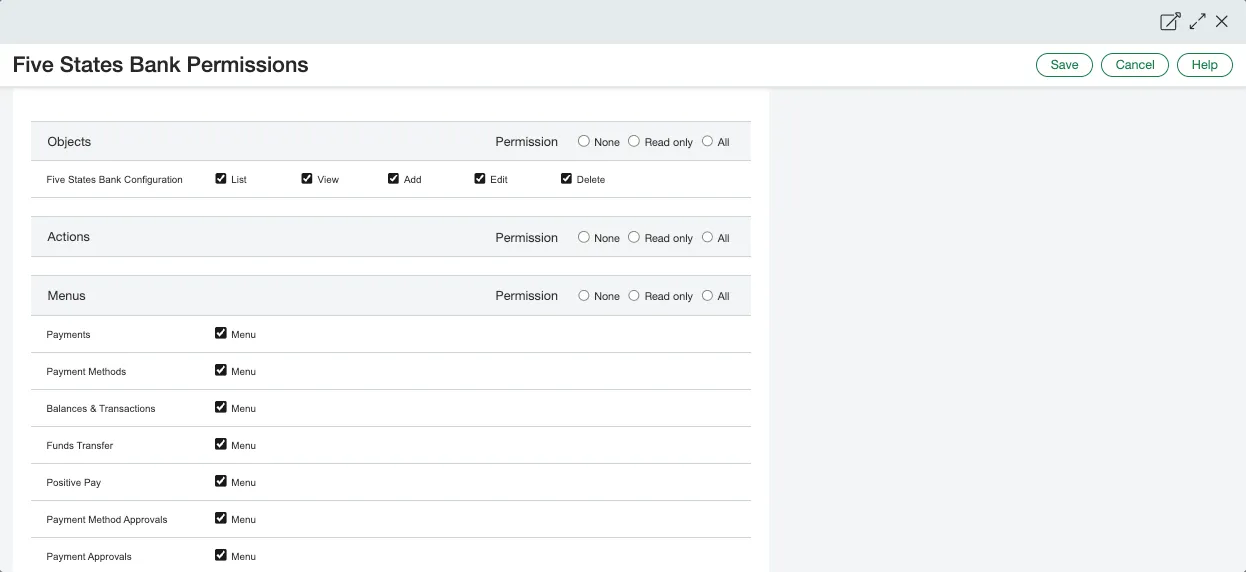
Task: Select None permission for Menus
Action: click(x=584, y=295)
